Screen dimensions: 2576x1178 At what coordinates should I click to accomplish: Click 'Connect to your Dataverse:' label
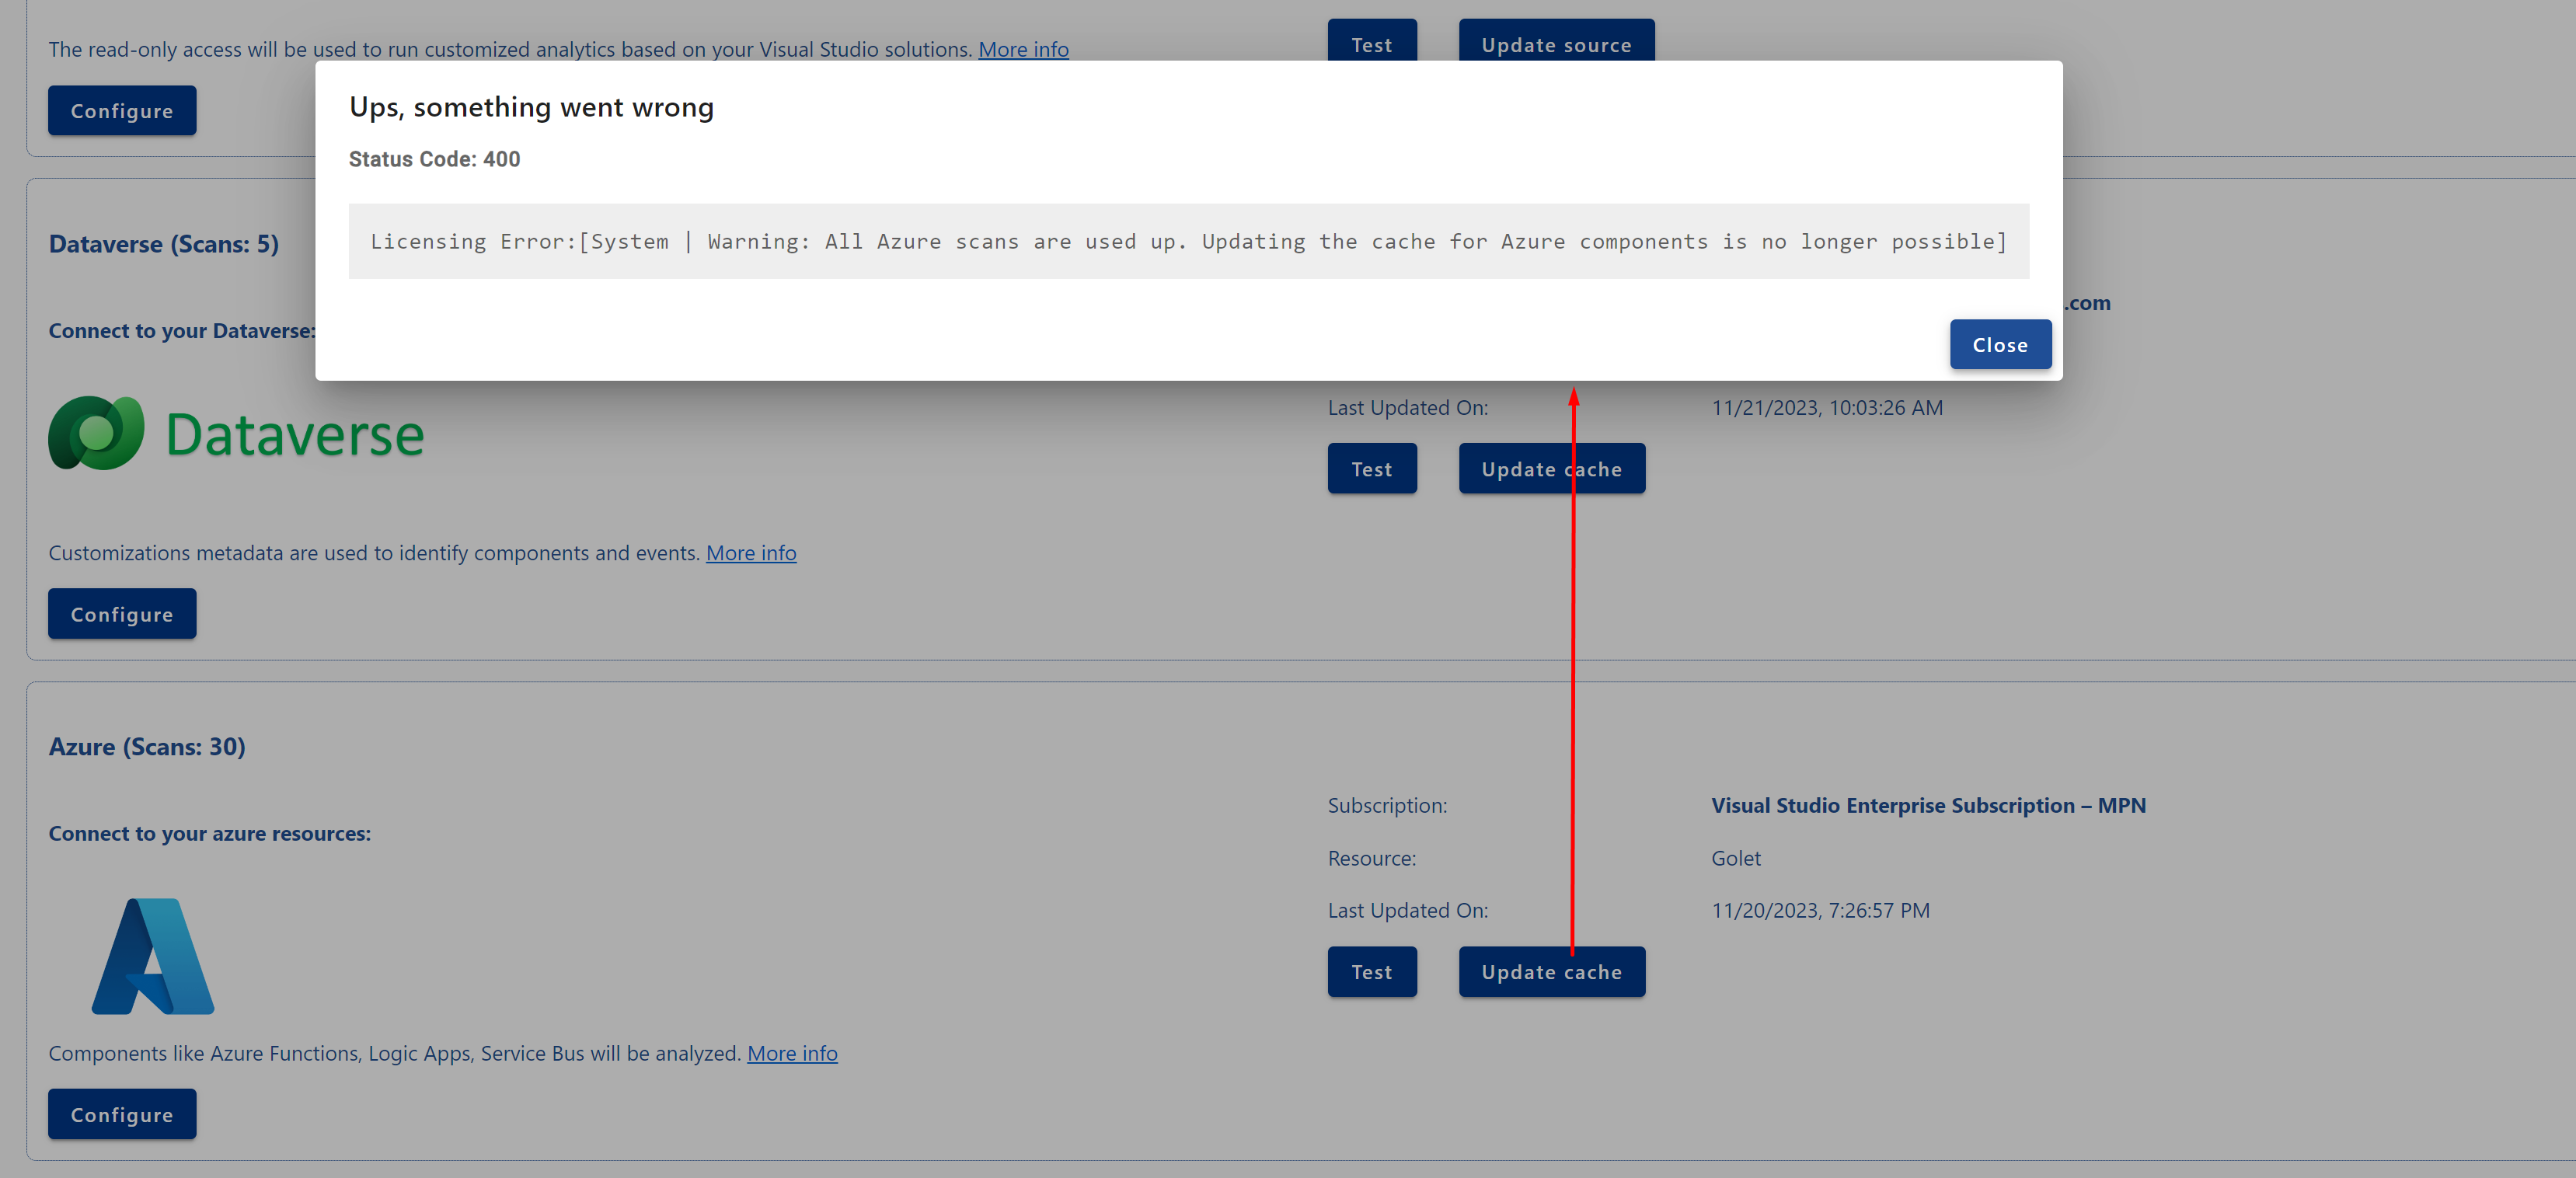[182, 330]
